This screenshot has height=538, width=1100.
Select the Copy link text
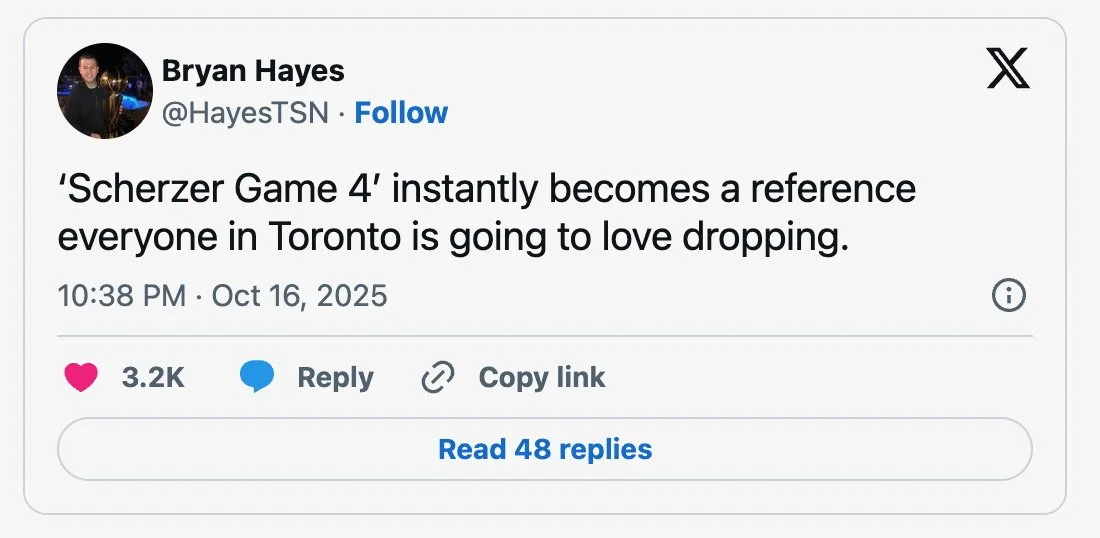541,377
